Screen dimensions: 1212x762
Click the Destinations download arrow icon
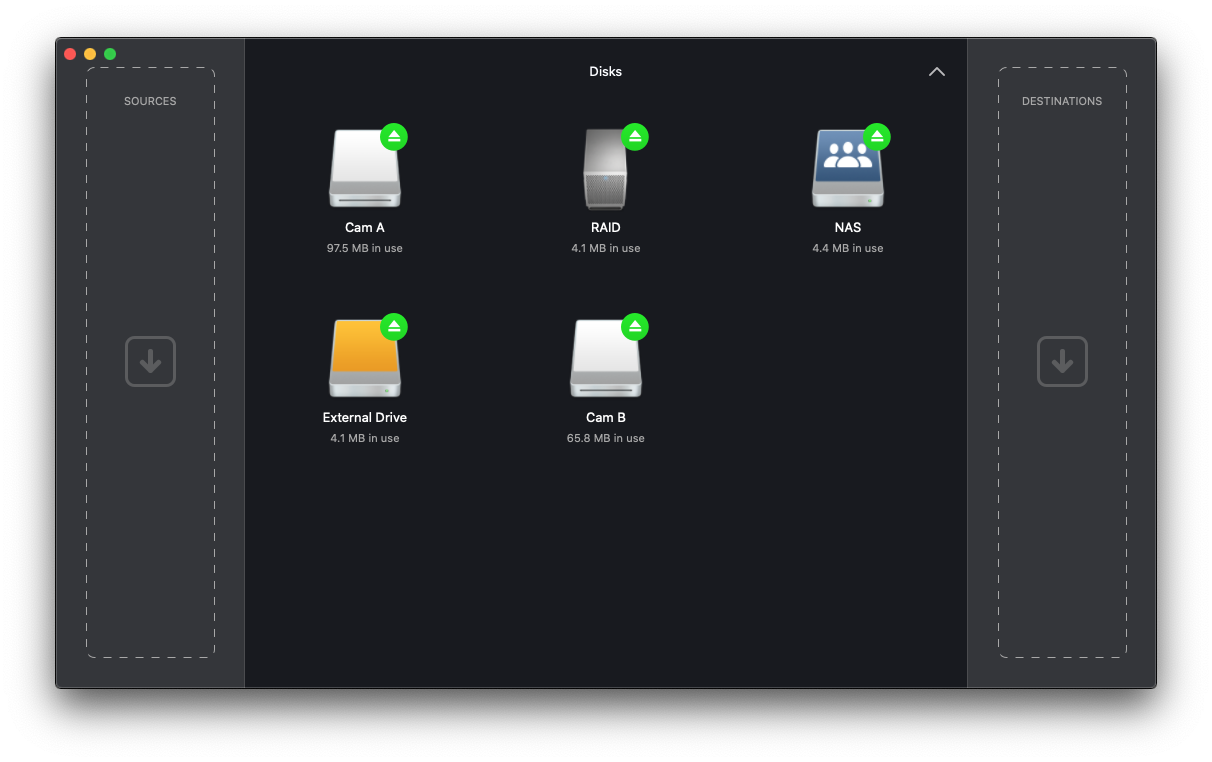point(1062,362)
